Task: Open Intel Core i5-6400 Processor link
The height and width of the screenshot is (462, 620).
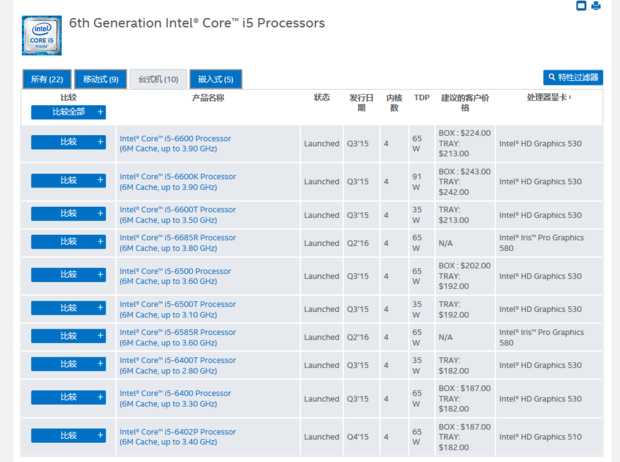Action: 175,398
